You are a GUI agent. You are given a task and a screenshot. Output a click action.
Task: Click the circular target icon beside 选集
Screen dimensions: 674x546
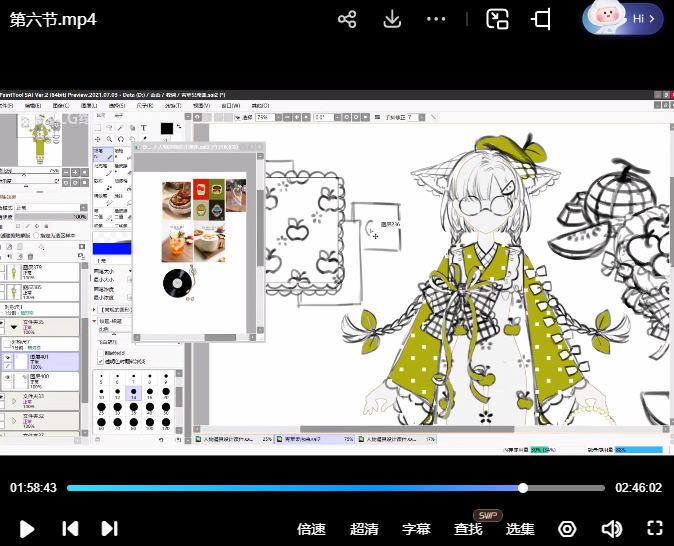(567, 529)
